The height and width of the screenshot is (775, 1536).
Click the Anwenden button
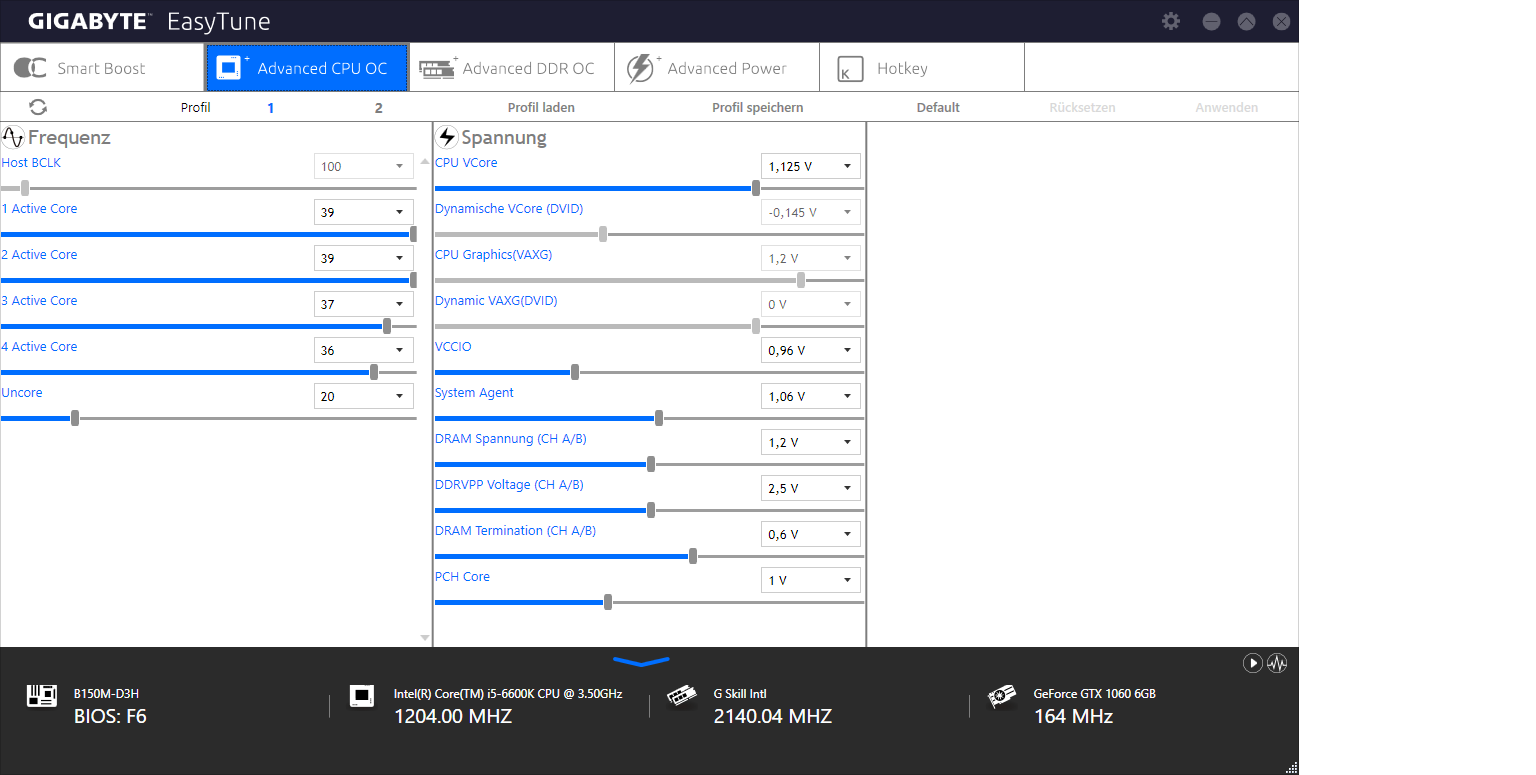pos(1227,108)
